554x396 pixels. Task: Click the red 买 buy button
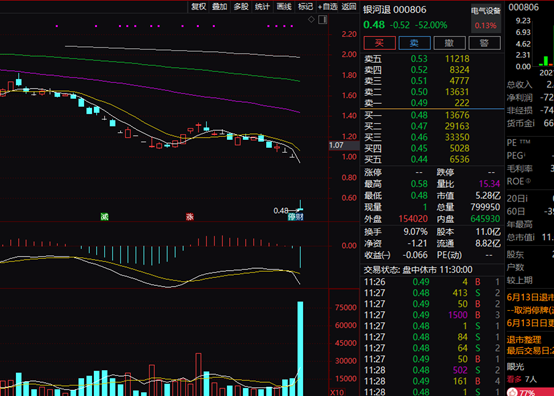pos(379,43)
